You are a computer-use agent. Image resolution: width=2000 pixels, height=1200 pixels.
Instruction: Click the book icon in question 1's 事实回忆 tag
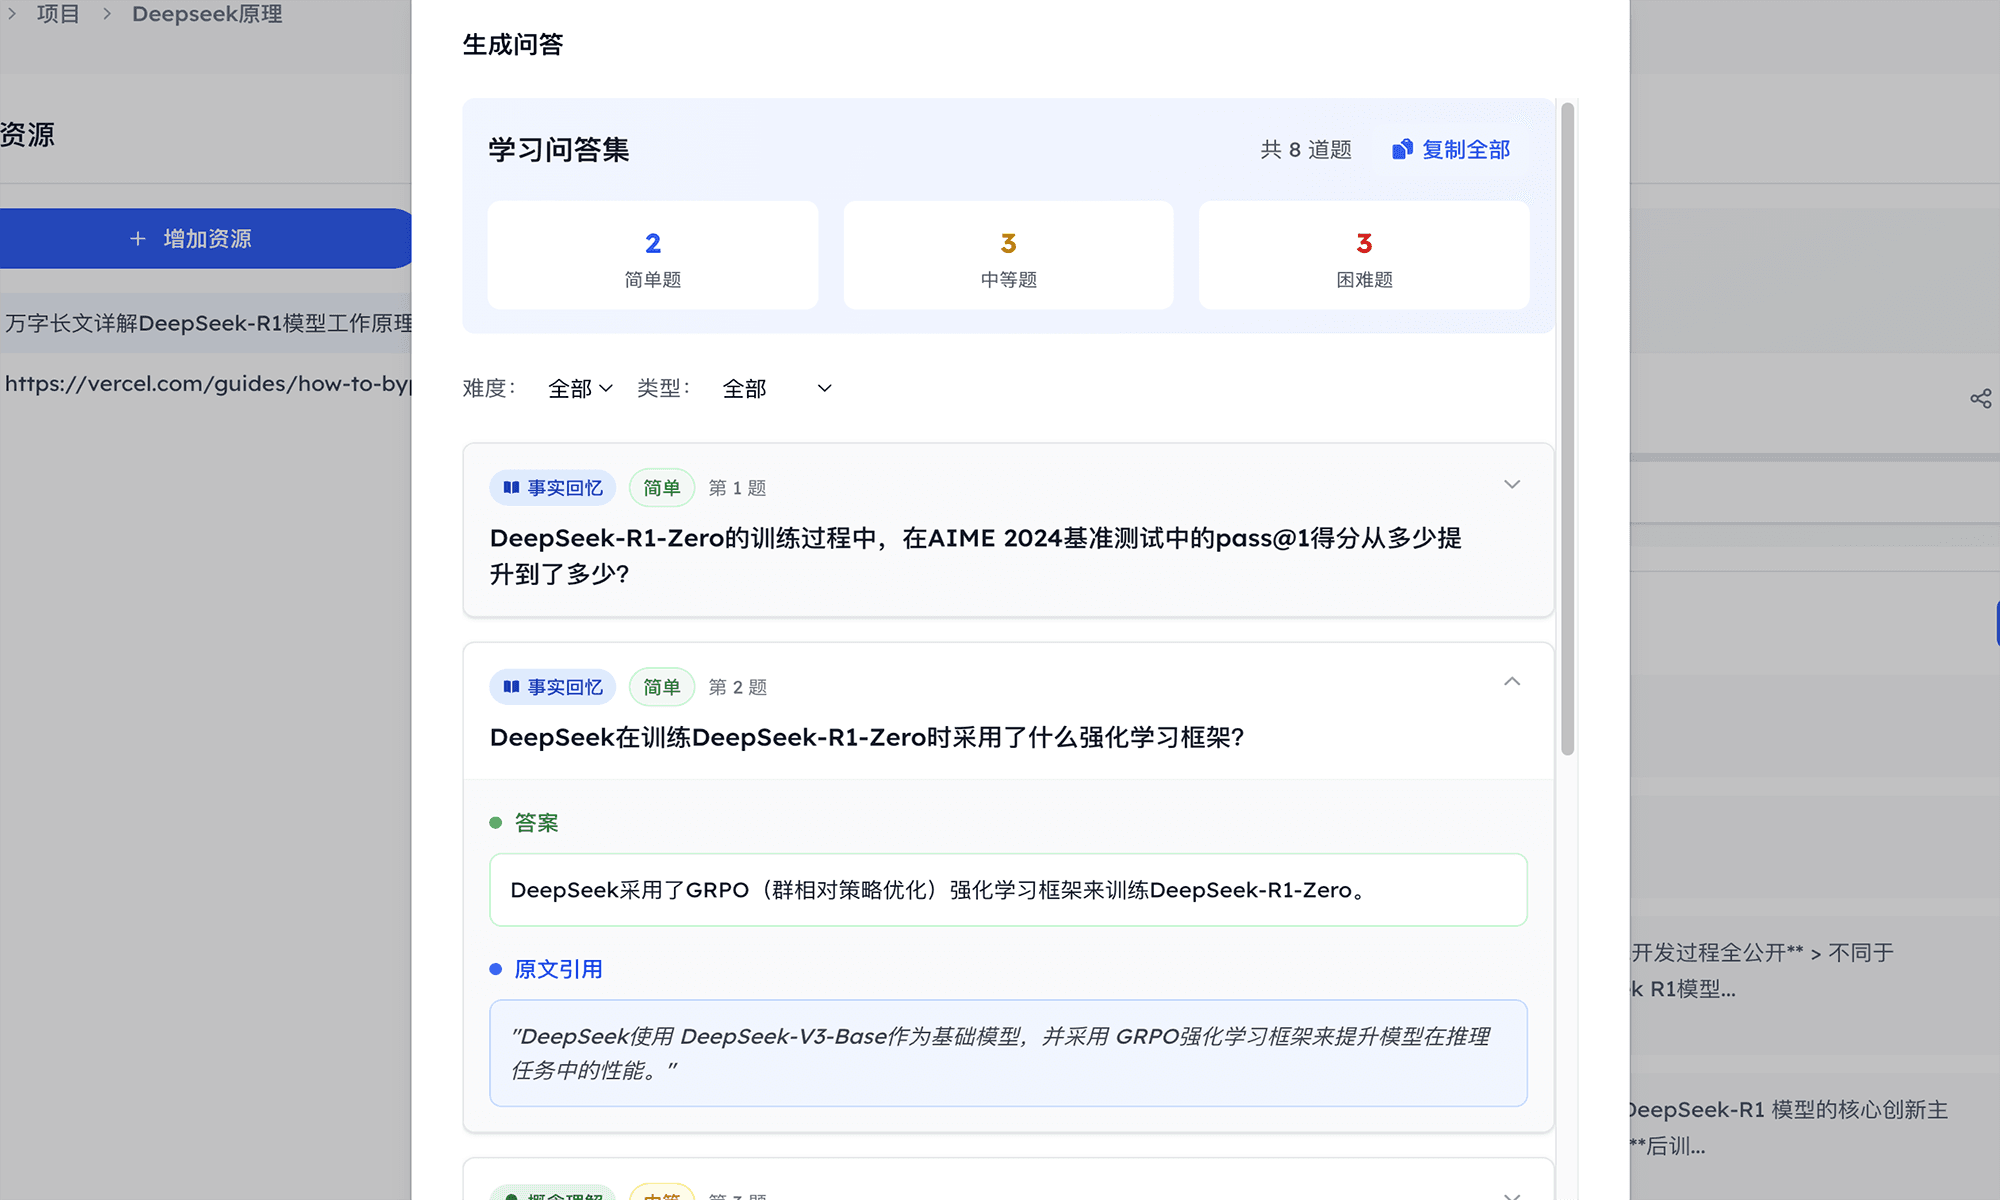tap(511, 488)
